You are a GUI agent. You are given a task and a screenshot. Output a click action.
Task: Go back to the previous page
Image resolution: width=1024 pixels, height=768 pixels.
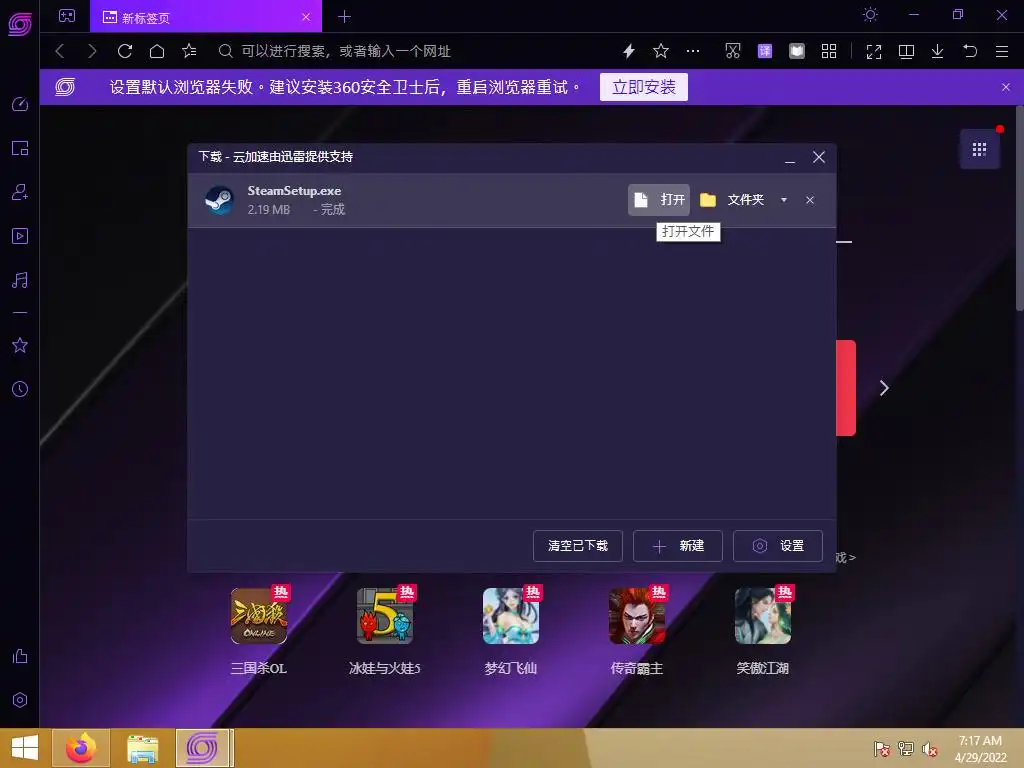tap(60, 51)
